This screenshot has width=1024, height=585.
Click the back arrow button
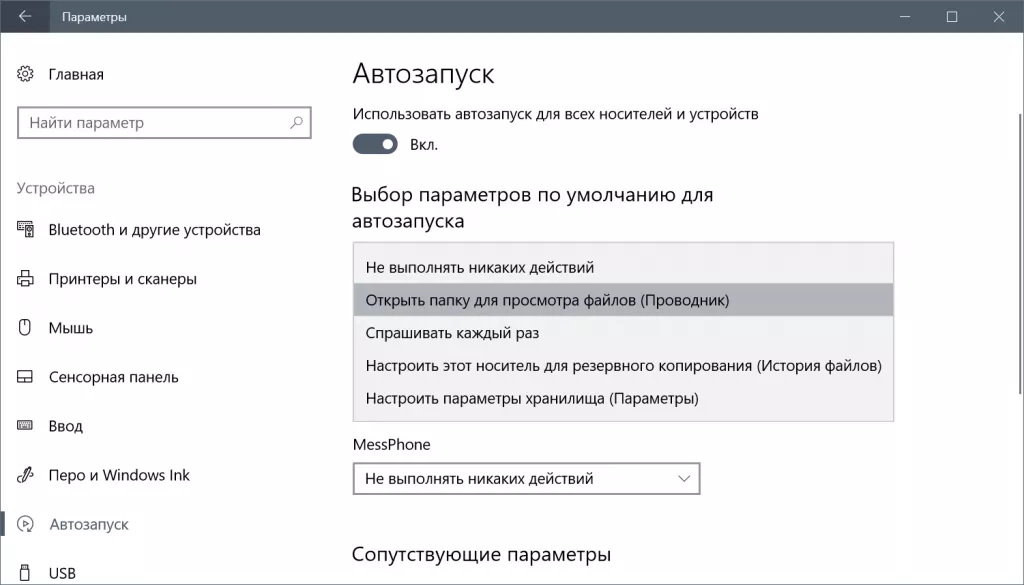click(24, 16)
